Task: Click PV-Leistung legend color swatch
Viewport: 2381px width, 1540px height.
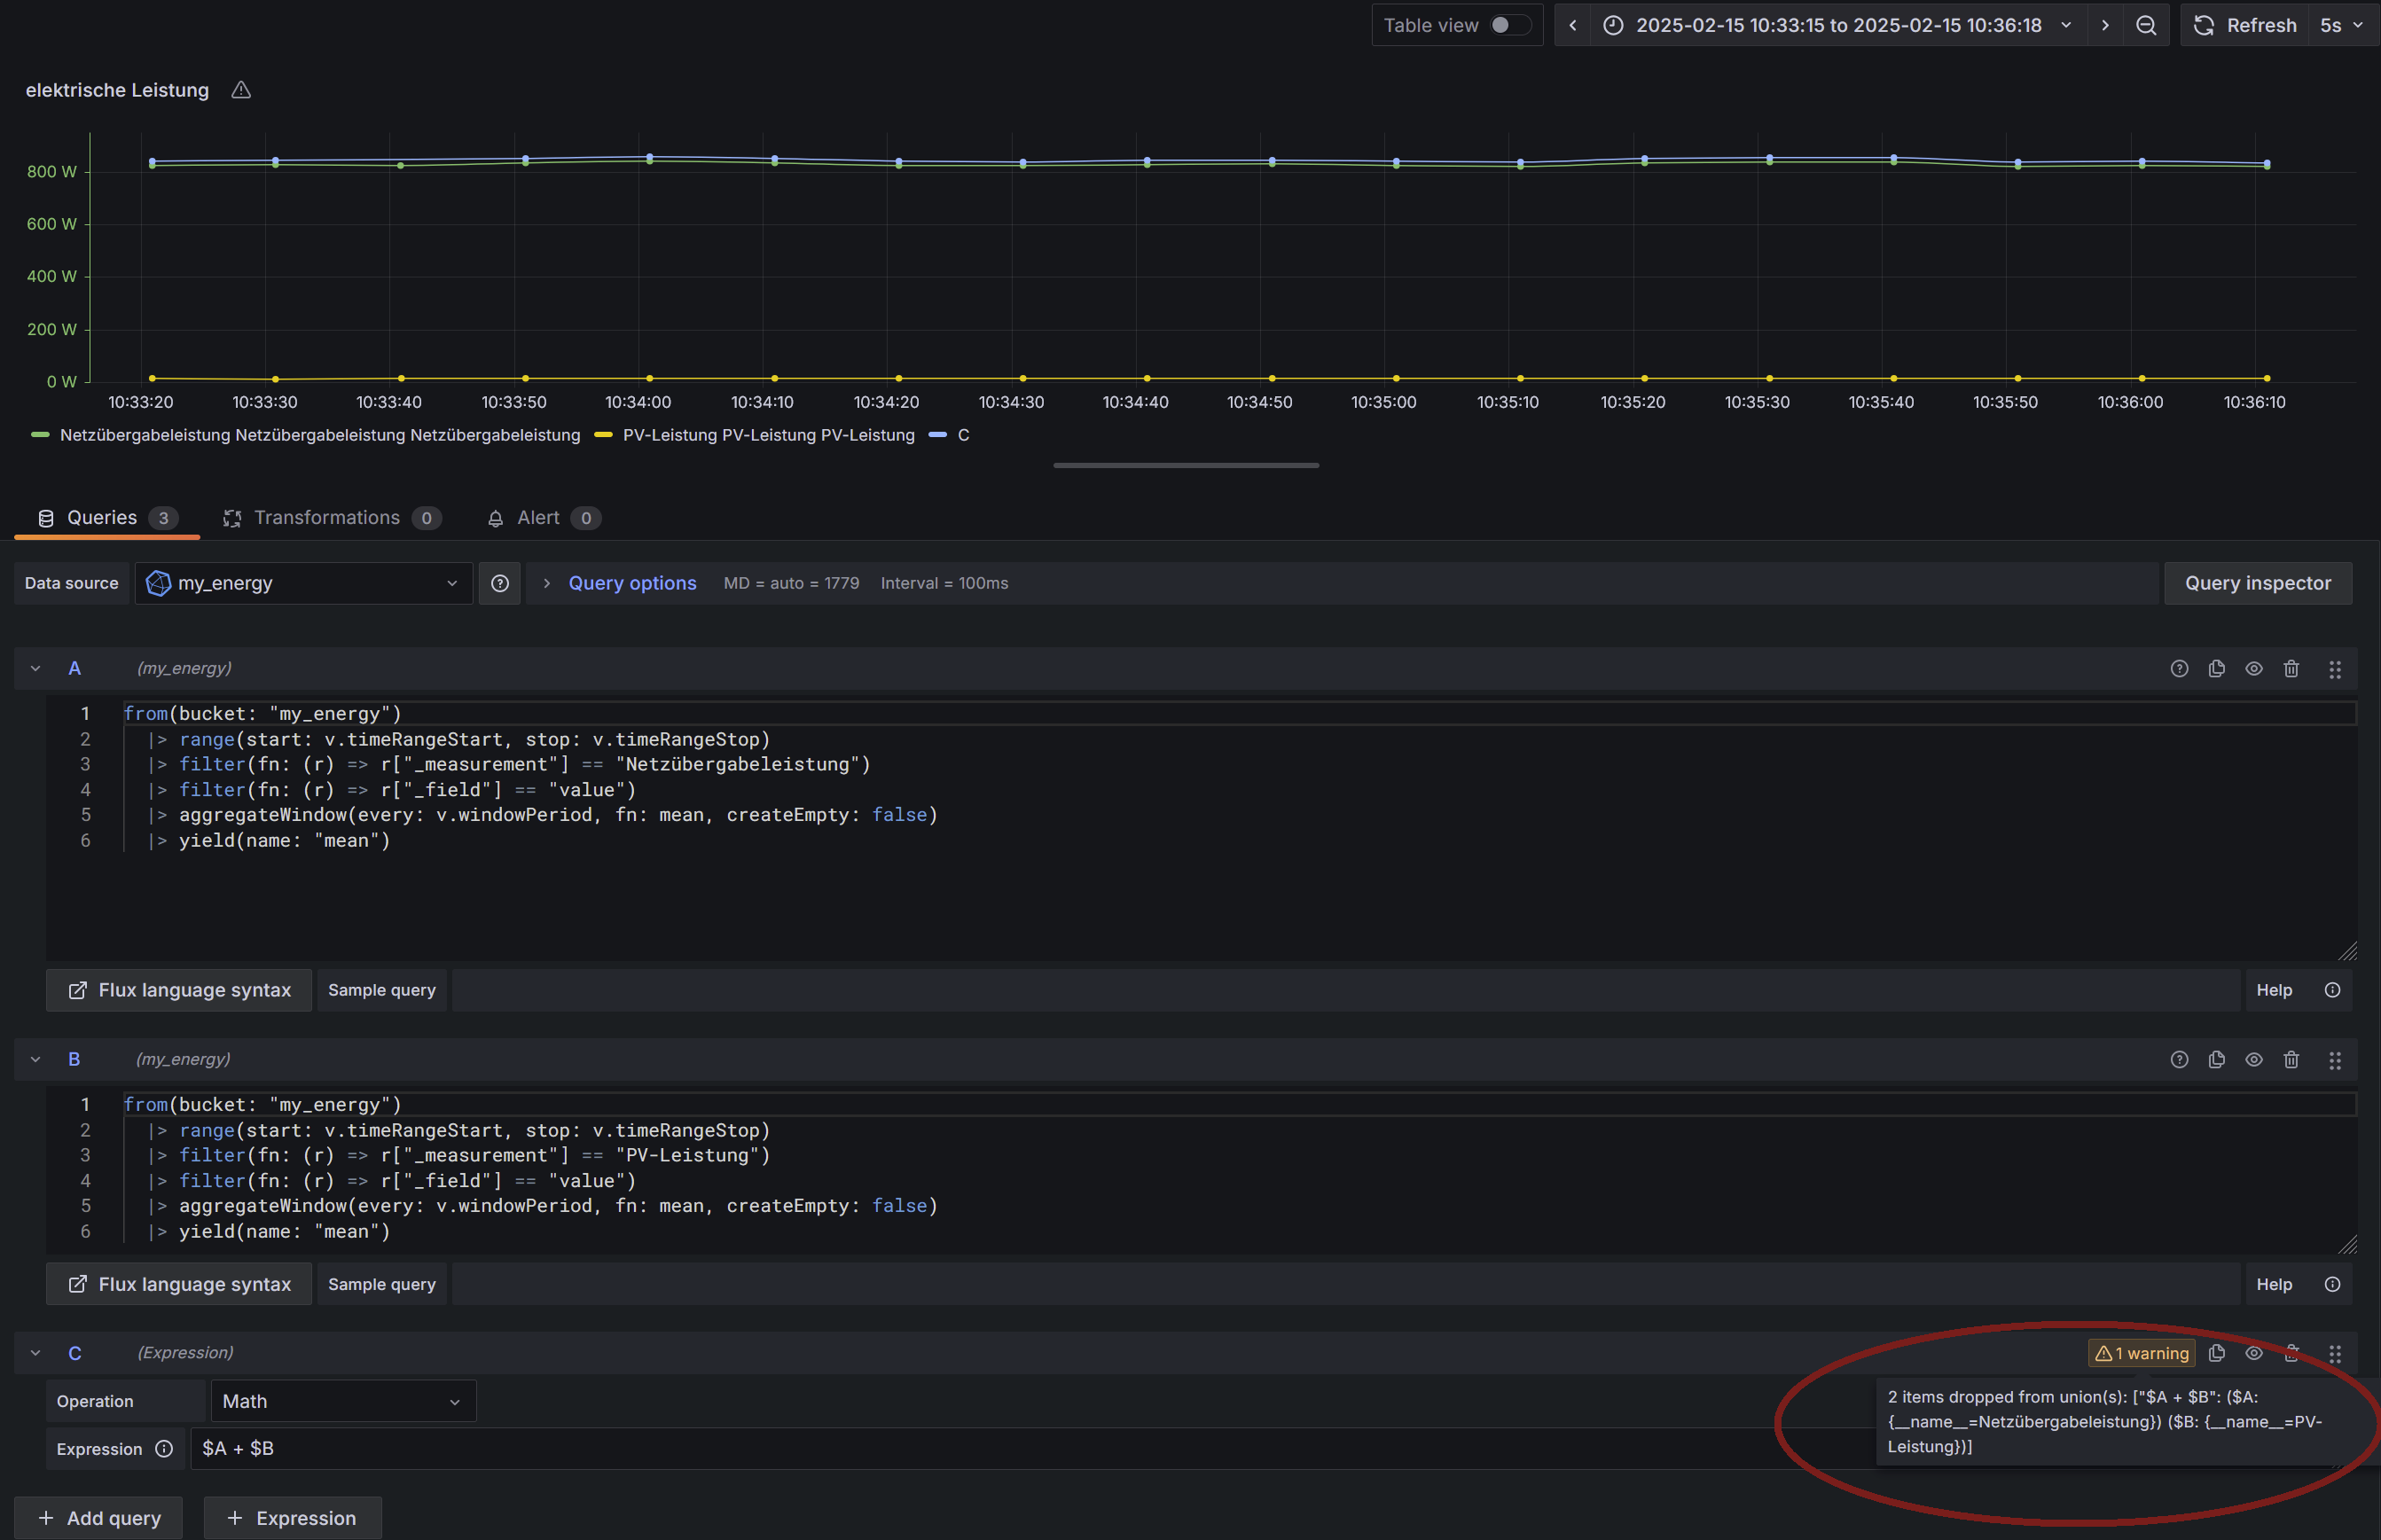Action: click(x=603, y=435)
